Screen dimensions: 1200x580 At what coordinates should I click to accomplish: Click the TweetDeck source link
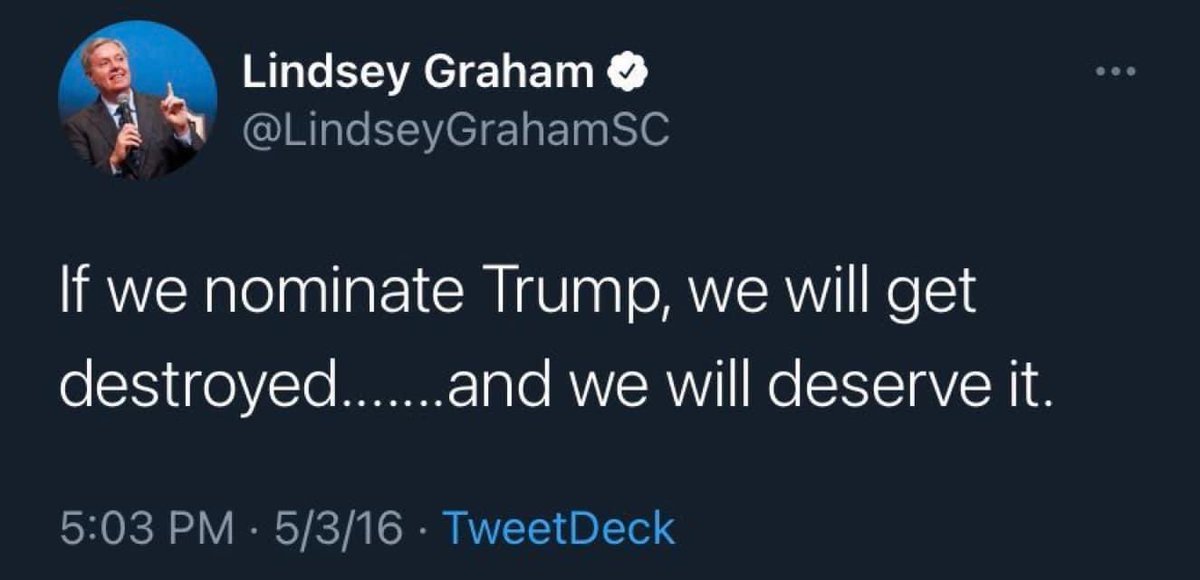tap(558, 528)
